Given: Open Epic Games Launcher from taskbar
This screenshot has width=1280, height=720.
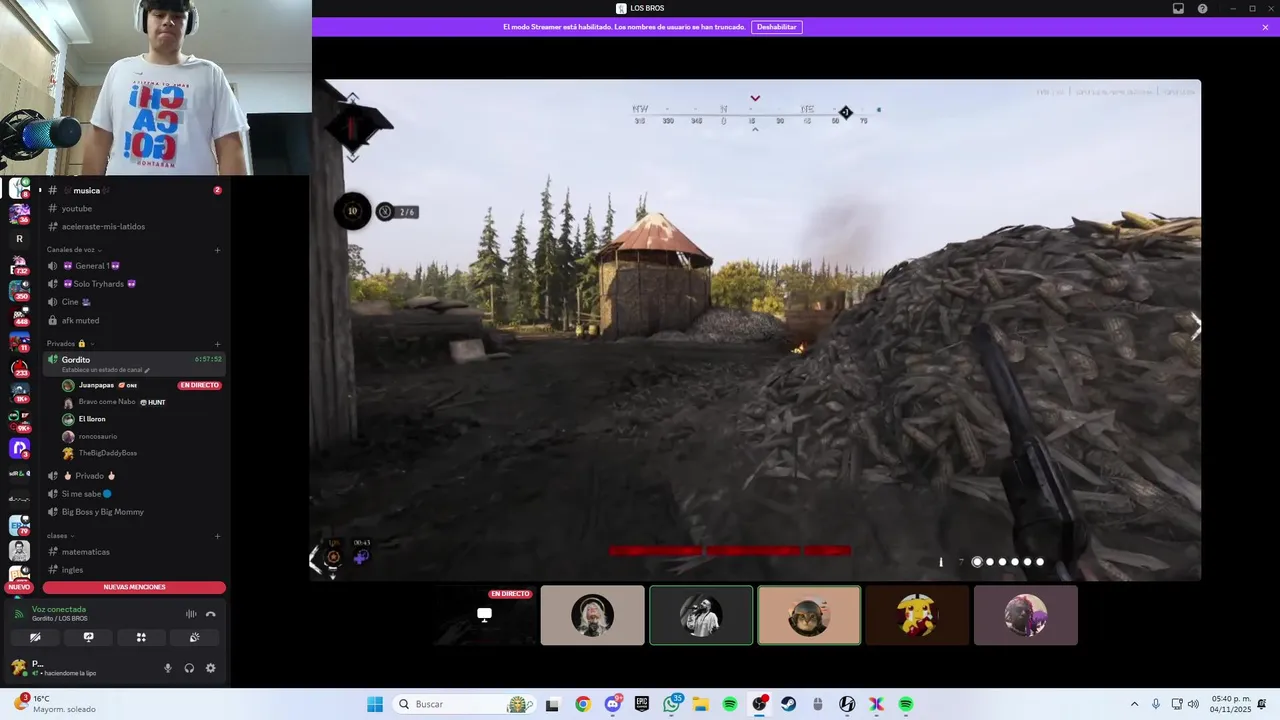Looking at the screenshot, I should tap(642, 704).
